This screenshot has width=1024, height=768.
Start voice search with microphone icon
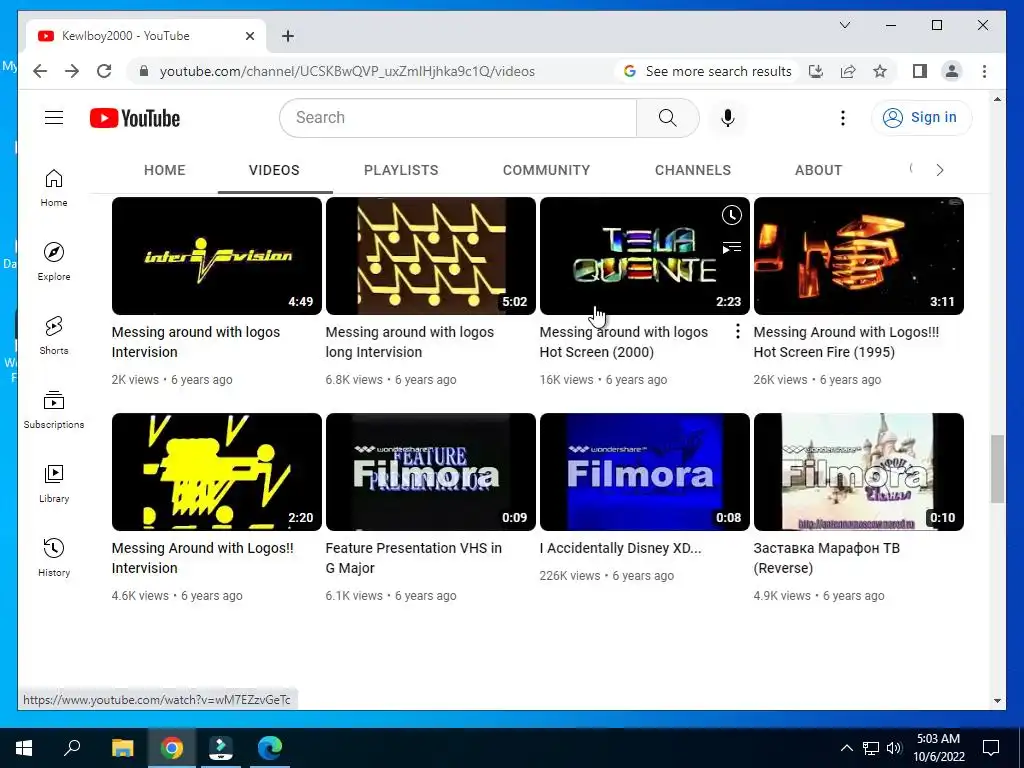pos(728,118)
